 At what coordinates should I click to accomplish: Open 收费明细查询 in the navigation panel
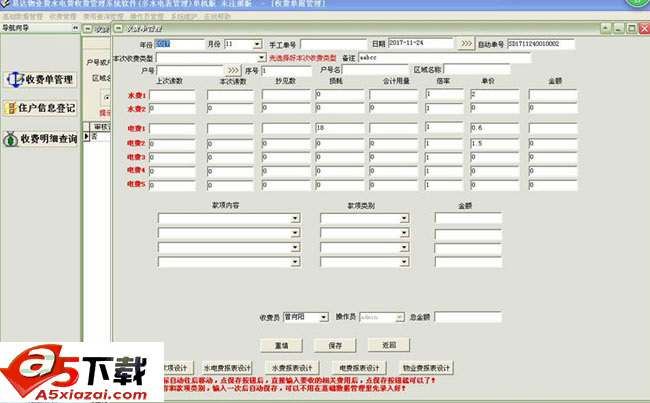pos(40,139)
